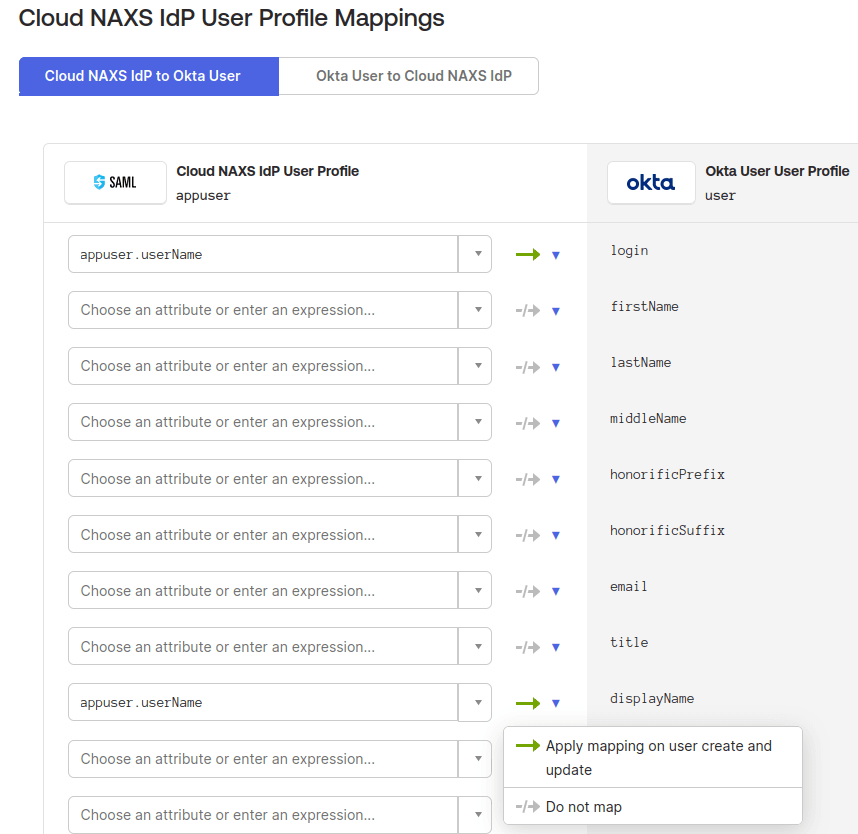Expand the attribute dropdown for firstName

[475, 310]
